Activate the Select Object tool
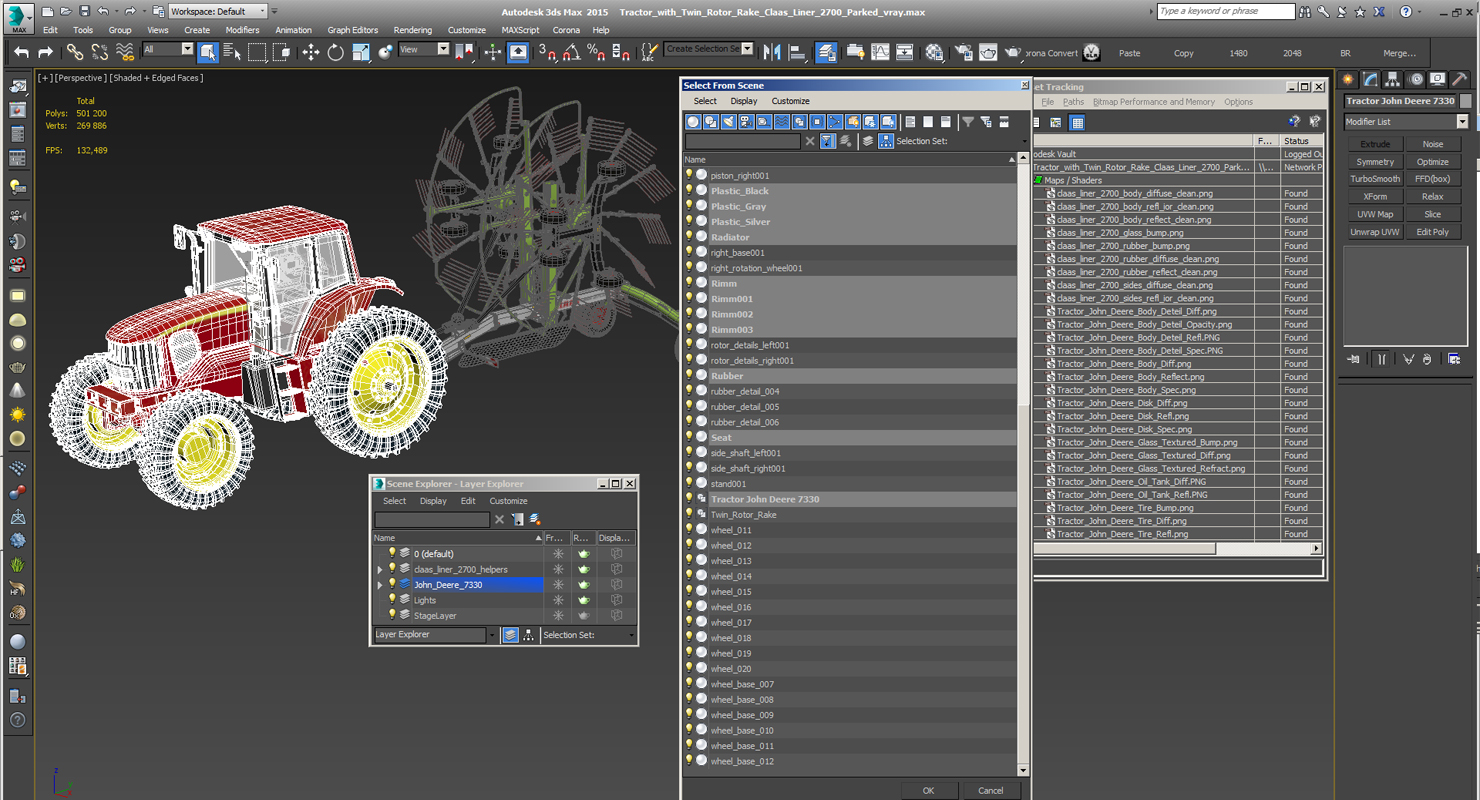Viewport: 1480px width, 800px height. (208, 52)
